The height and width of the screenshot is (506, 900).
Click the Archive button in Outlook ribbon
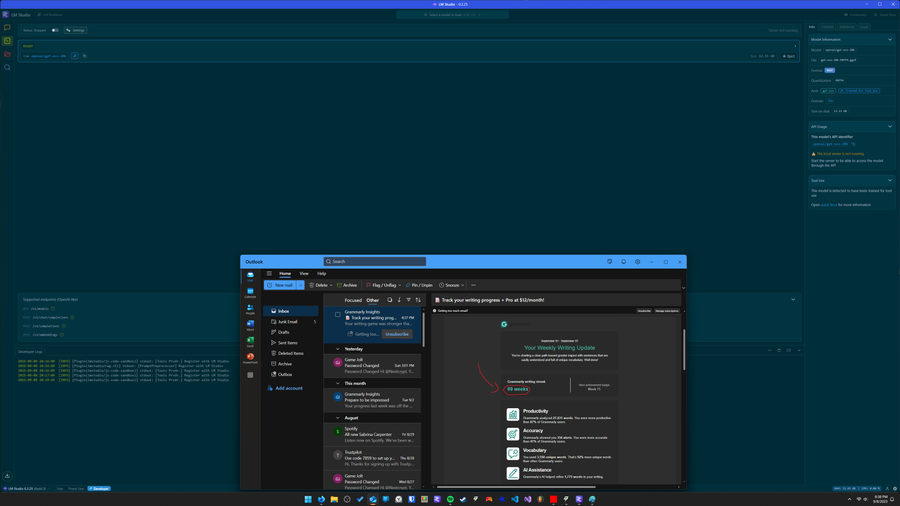(x=347, y=285)
